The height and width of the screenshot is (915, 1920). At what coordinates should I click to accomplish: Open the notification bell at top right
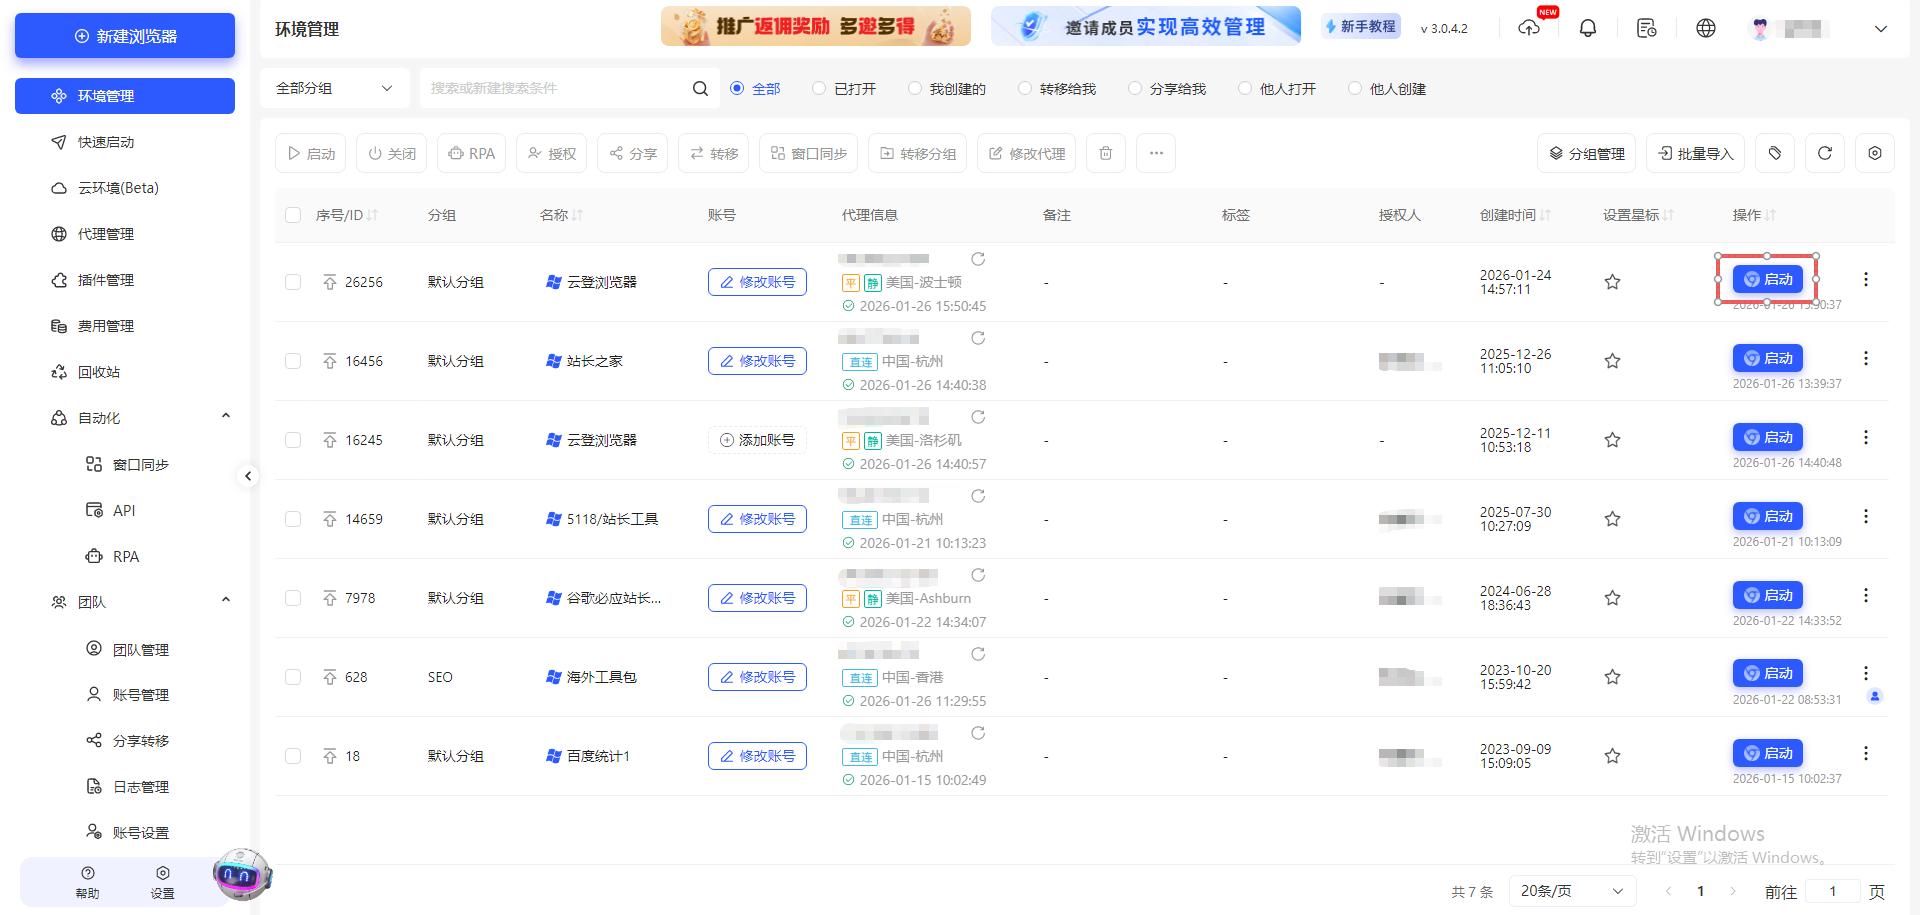coord(1588,27)
